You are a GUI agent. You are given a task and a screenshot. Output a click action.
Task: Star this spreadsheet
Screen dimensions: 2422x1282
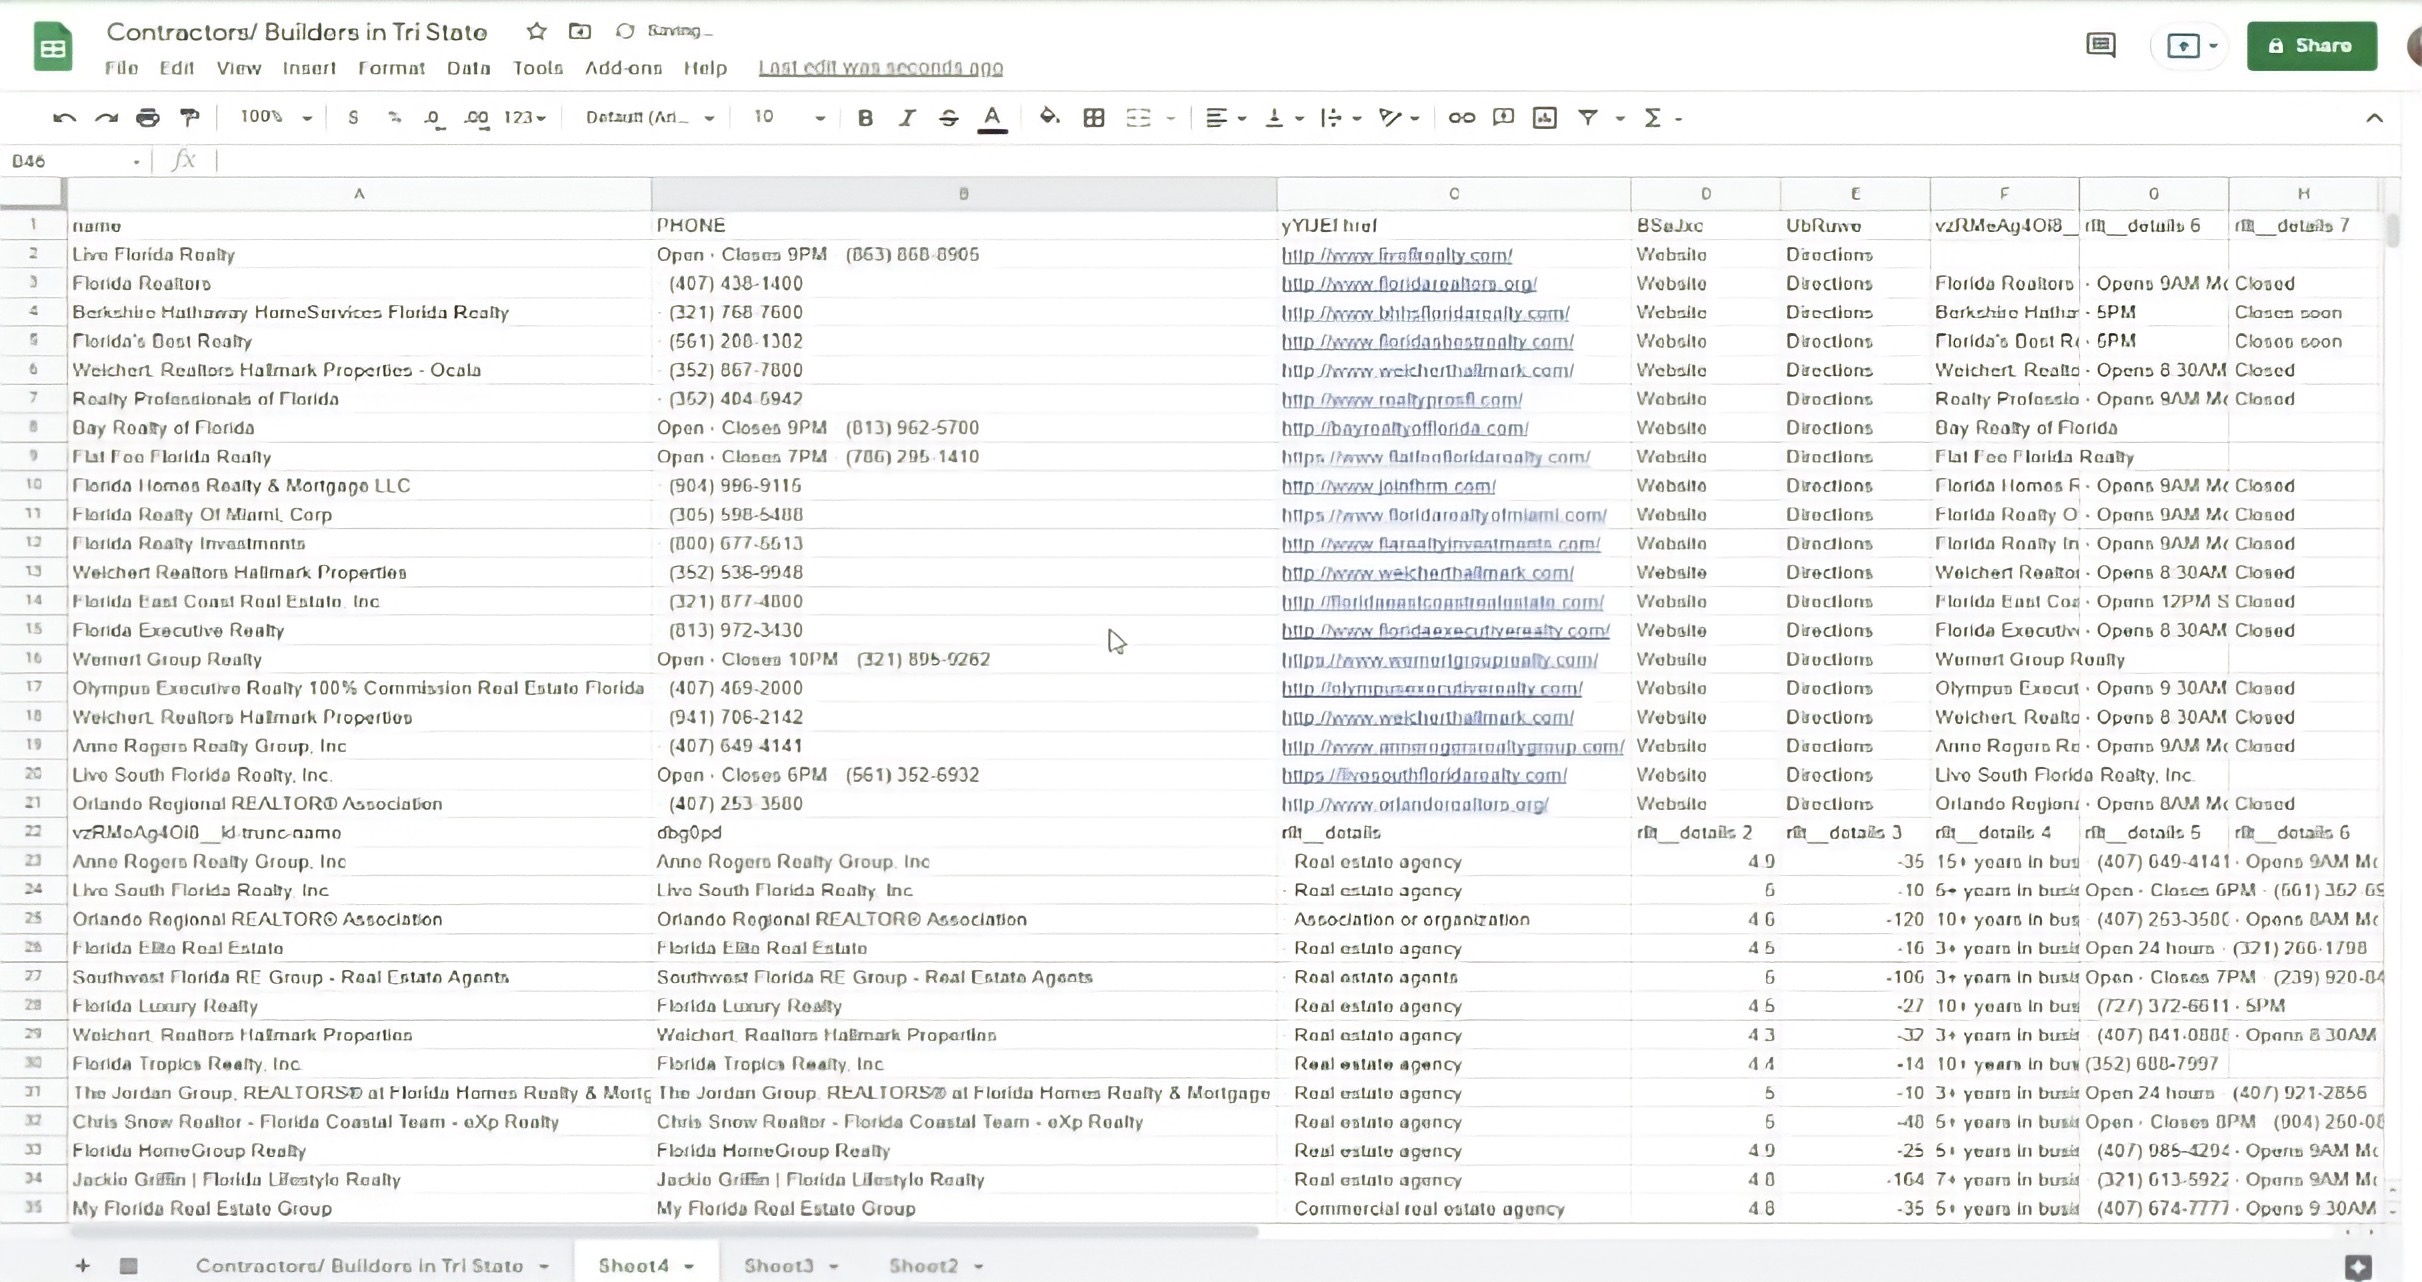coord(536,31)
